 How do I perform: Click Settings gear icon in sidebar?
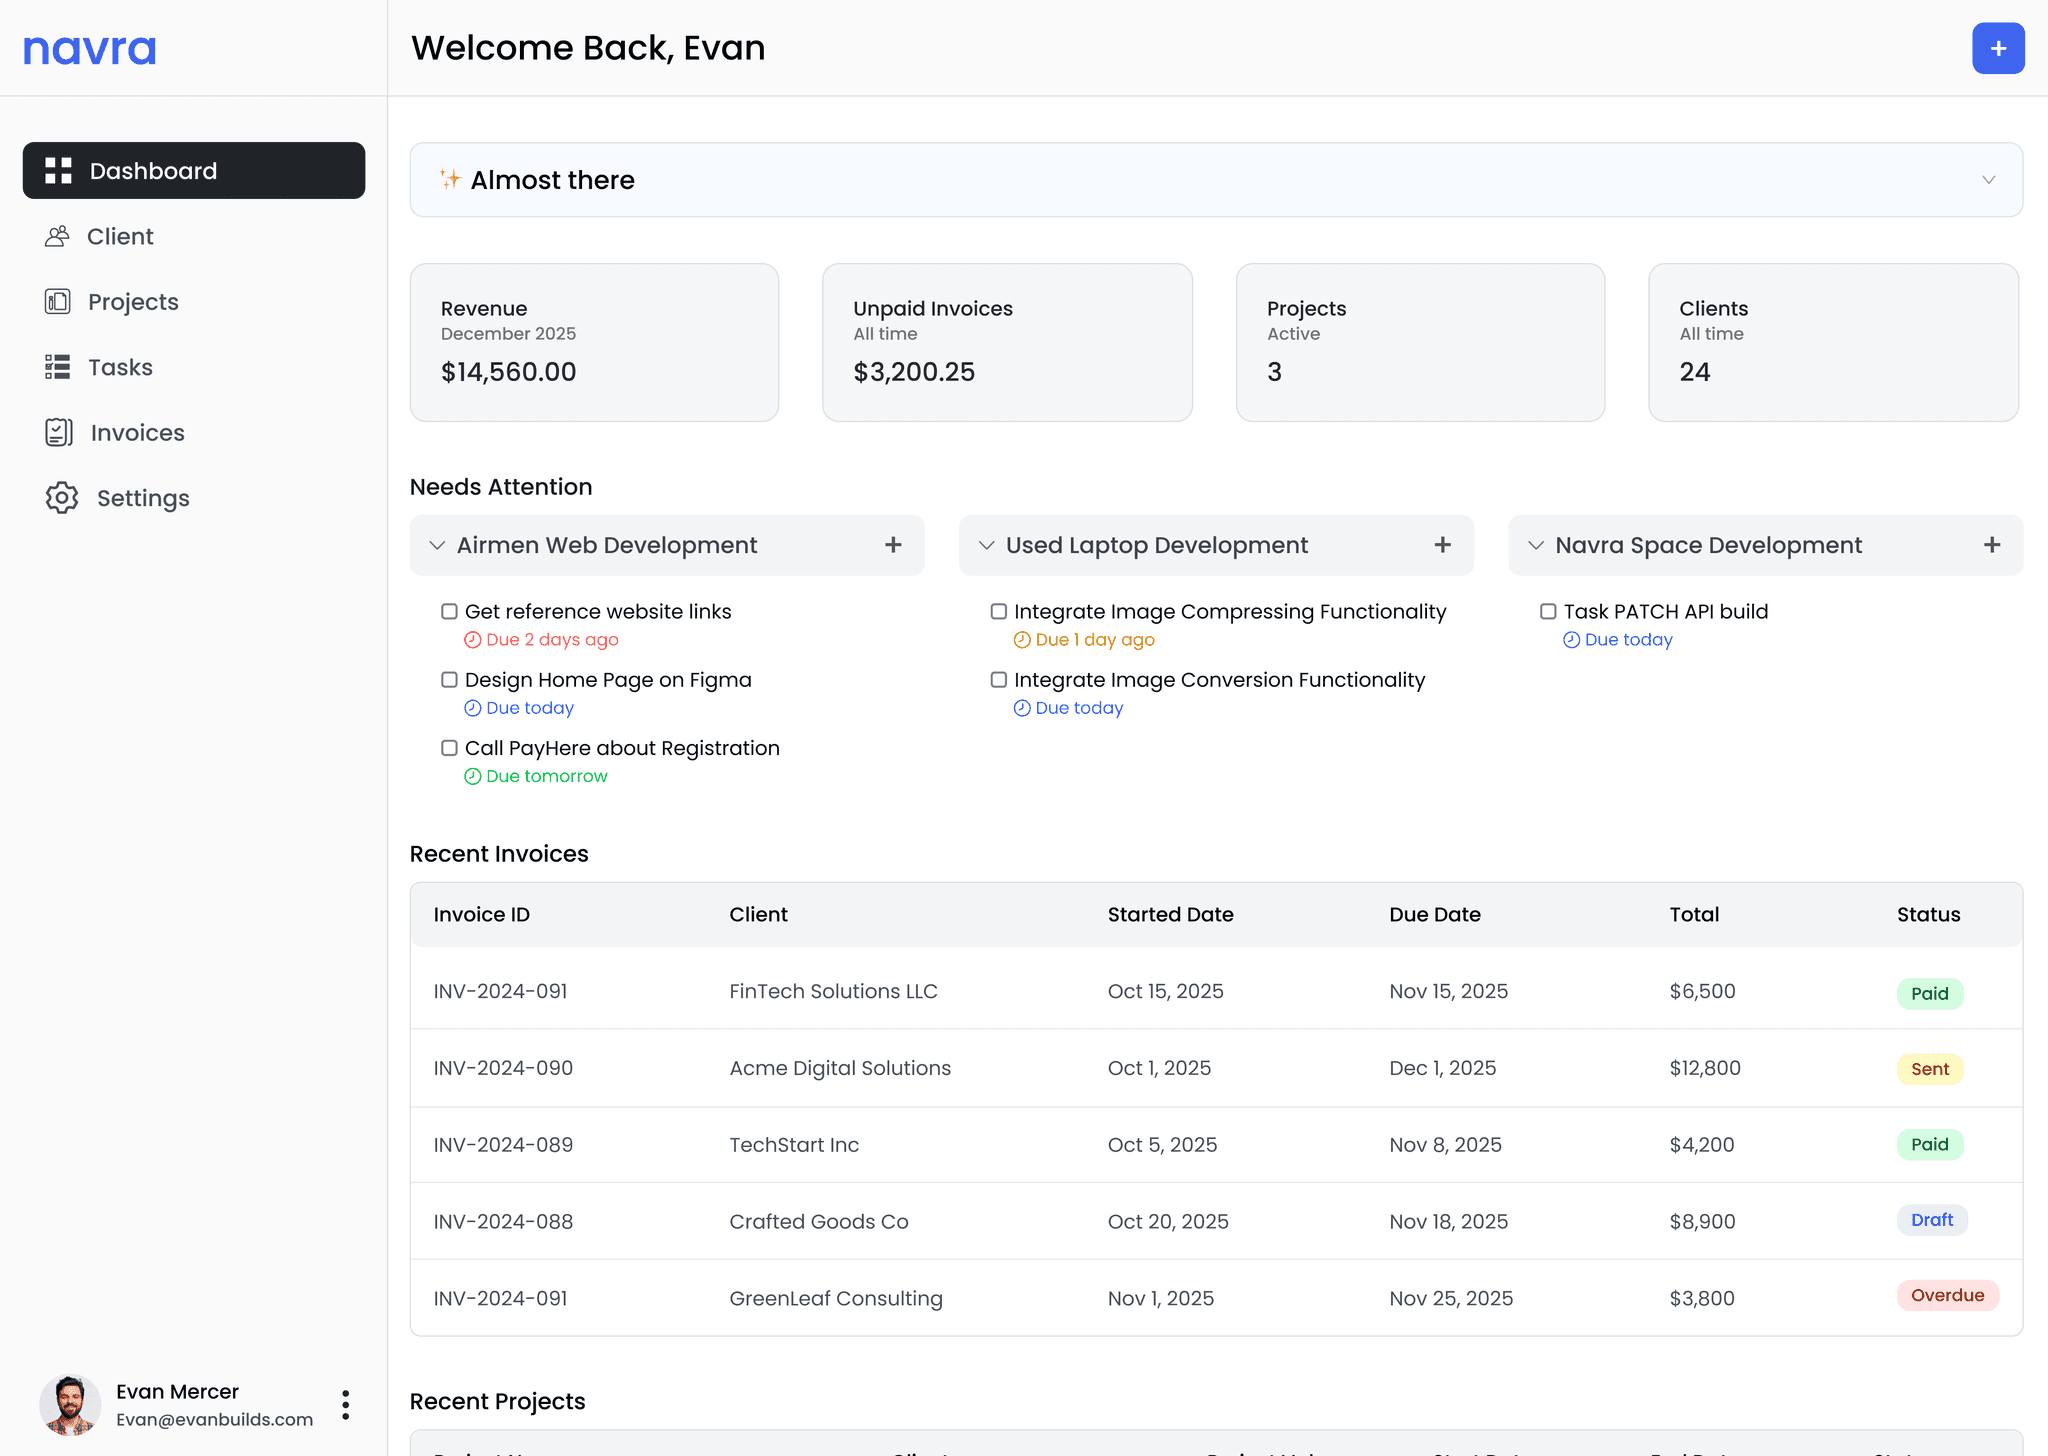[62, 498]
